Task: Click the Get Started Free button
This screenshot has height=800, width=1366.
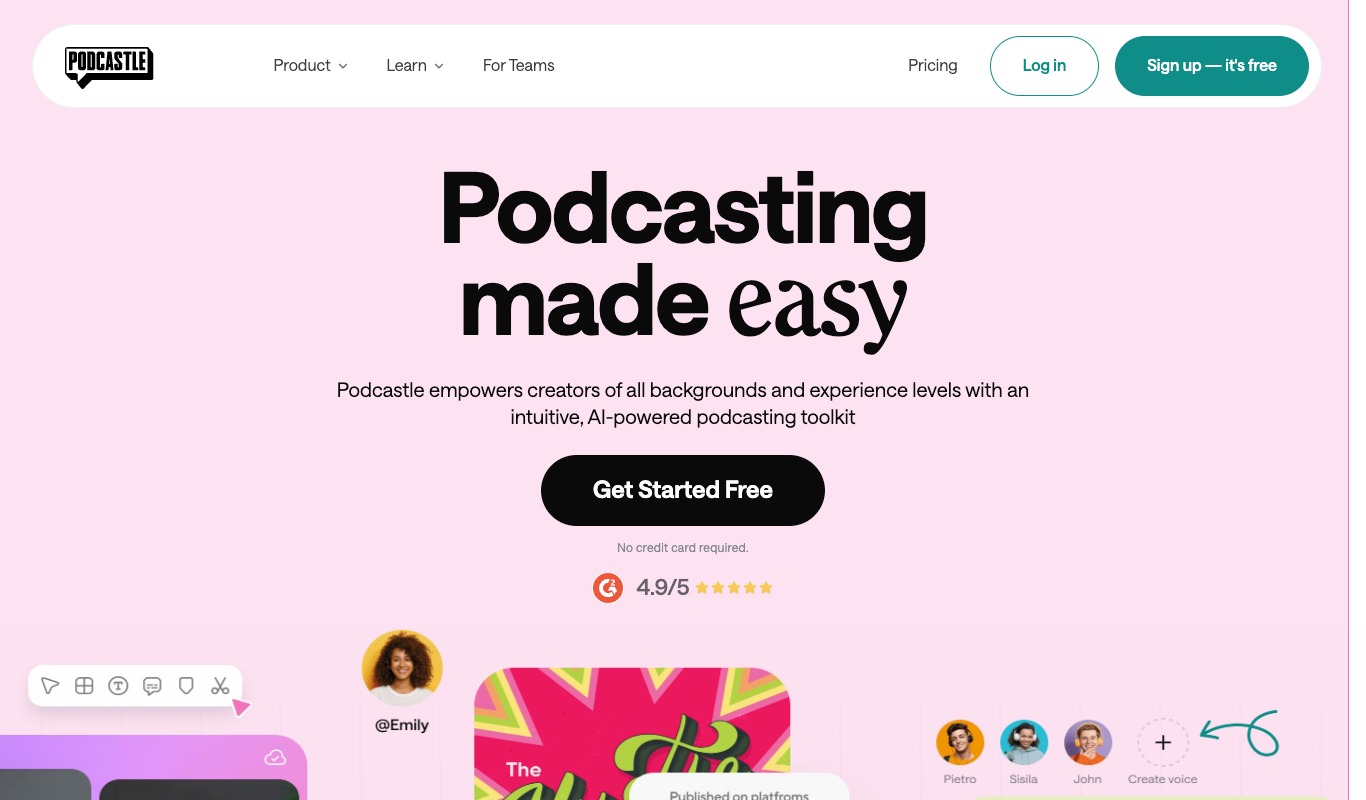Action: [682, 490]
